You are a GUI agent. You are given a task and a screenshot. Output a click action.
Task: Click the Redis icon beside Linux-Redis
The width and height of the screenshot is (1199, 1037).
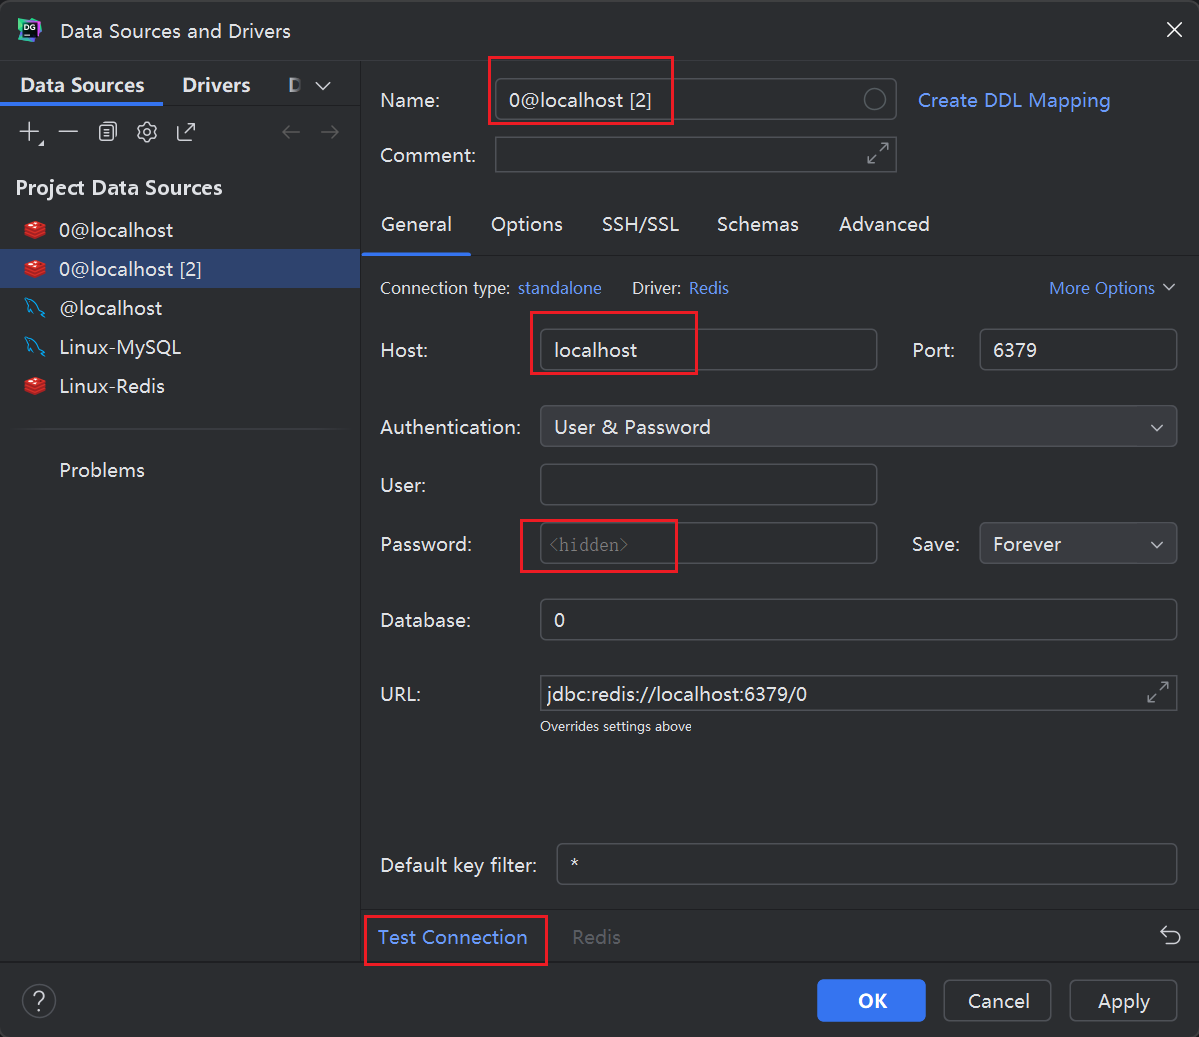35,385
